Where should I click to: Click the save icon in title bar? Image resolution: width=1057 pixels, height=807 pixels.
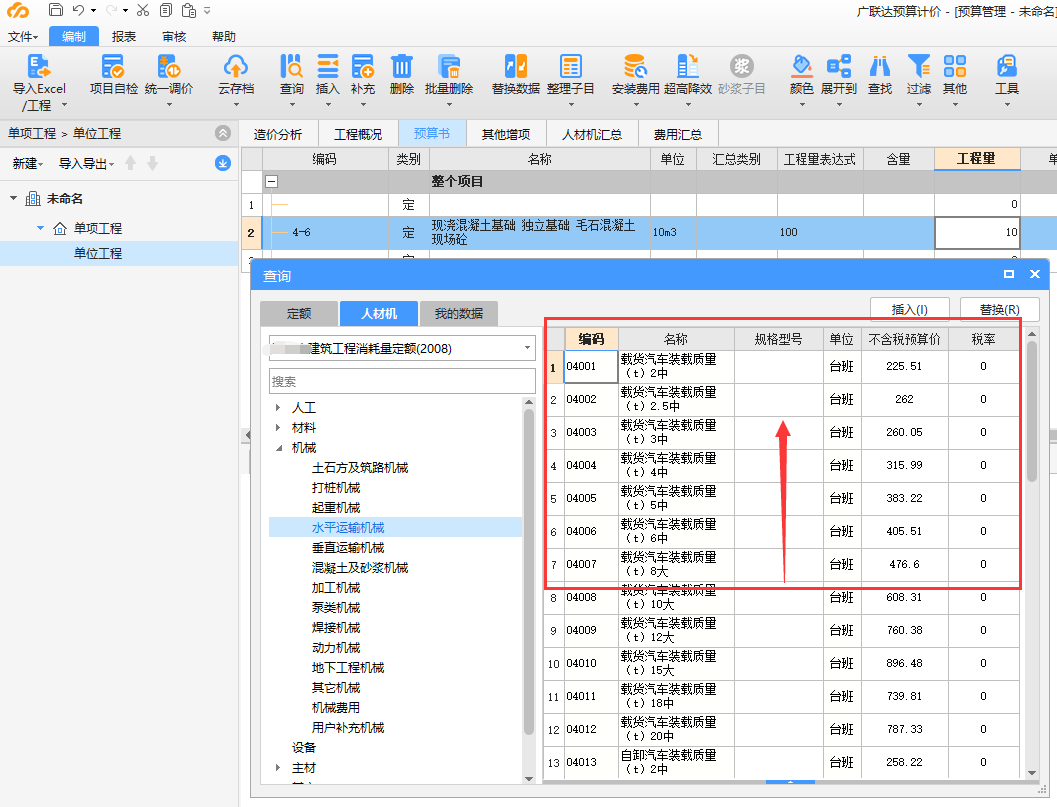56,10
